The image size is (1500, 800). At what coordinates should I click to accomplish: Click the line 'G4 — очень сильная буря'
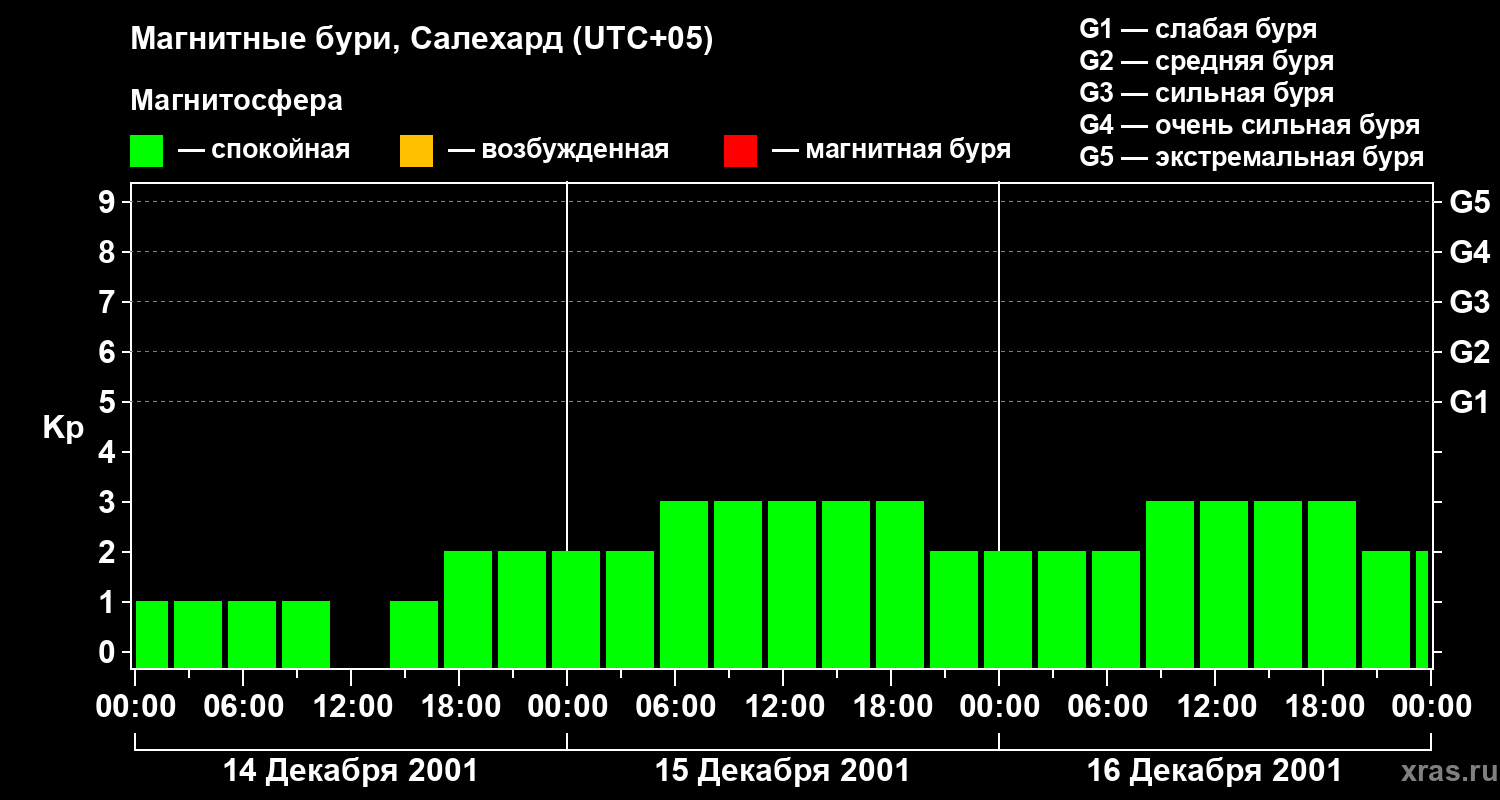pyautogui.click(x=1250, y=125)
